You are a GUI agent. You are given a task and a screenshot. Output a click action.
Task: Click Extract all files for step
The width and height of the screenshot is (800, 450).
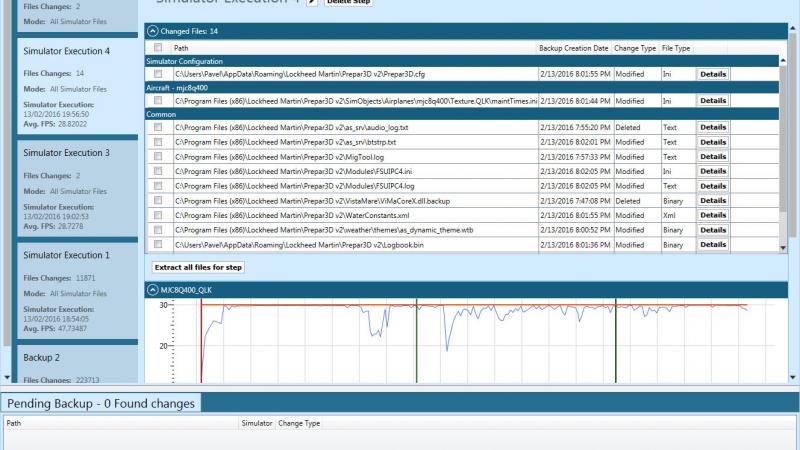pyautogui.click(x=198, y=267)
